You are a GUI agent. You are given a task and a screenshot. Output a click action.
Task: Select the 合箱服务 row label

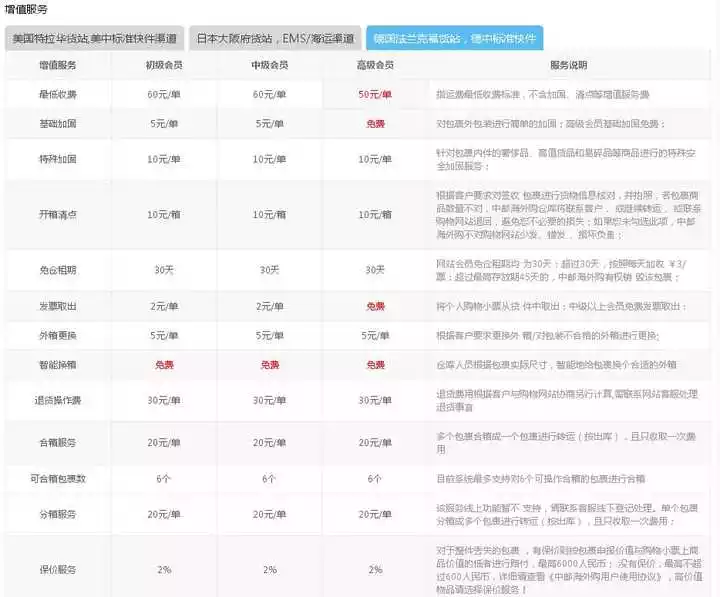click(x=57, y=443)
